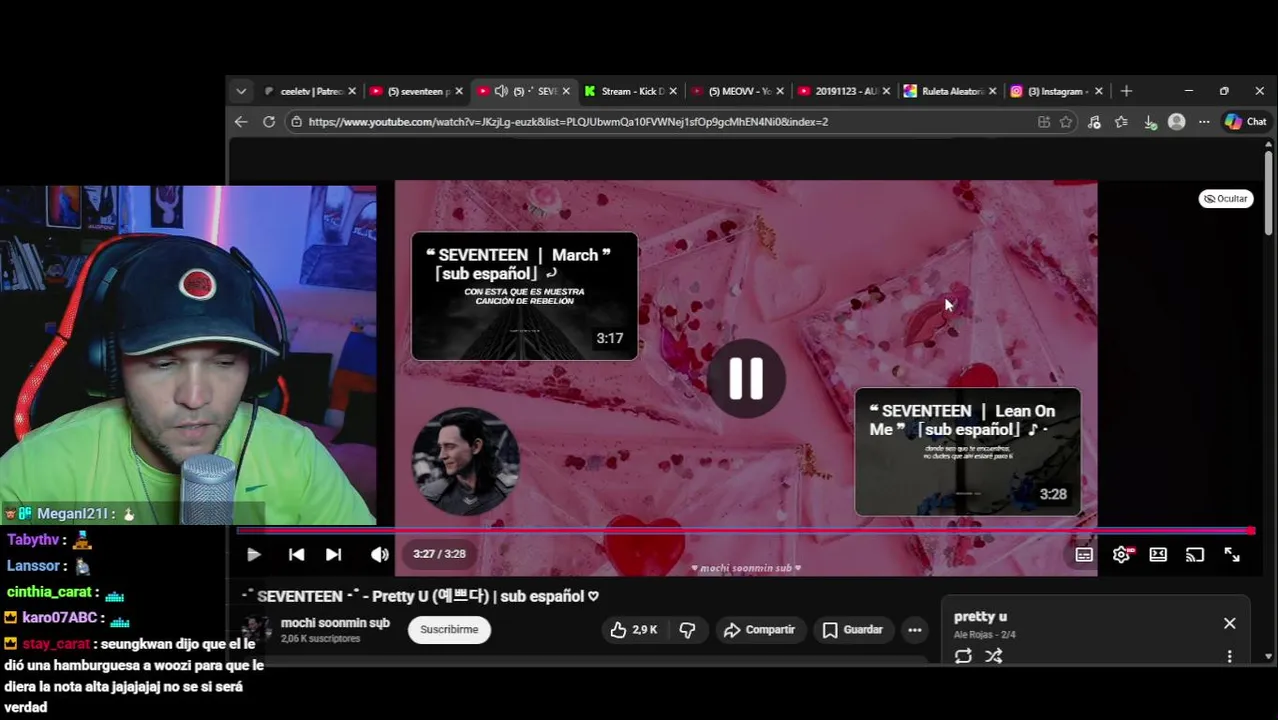The image size is (1278, 720).
Task: Open browser favorites list icon
Action: pyautogui.click(x=1121, y=121)
